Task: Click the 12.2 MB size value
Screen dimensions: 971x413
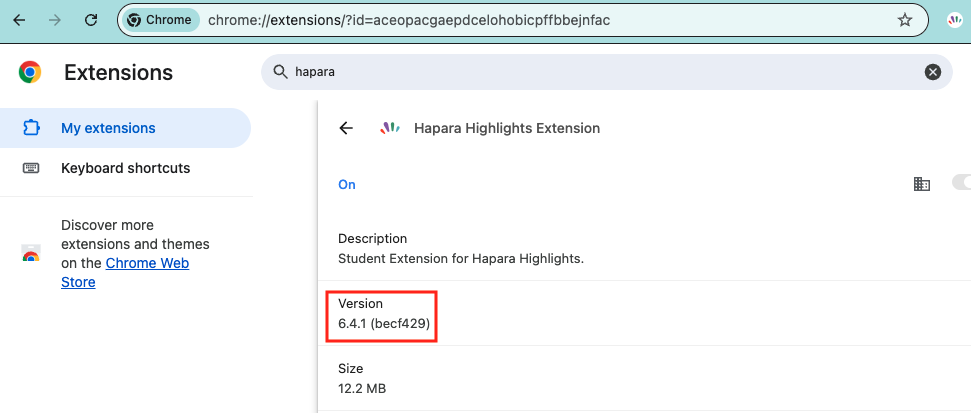Action: (x=362, y=388)
